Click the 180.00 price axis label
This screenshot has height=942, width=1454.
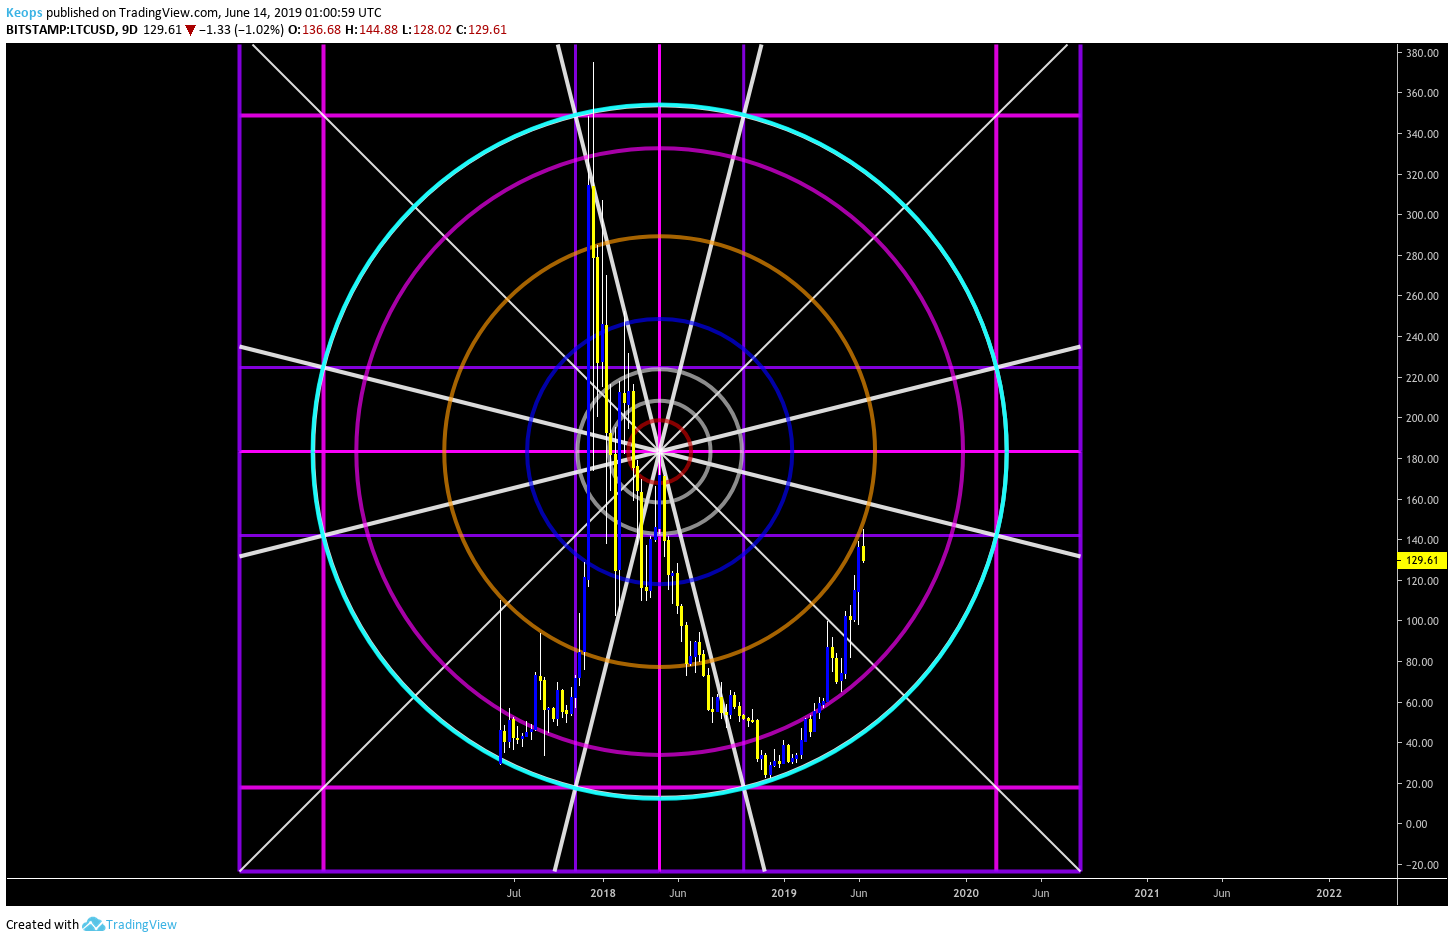click(1422, 459)
